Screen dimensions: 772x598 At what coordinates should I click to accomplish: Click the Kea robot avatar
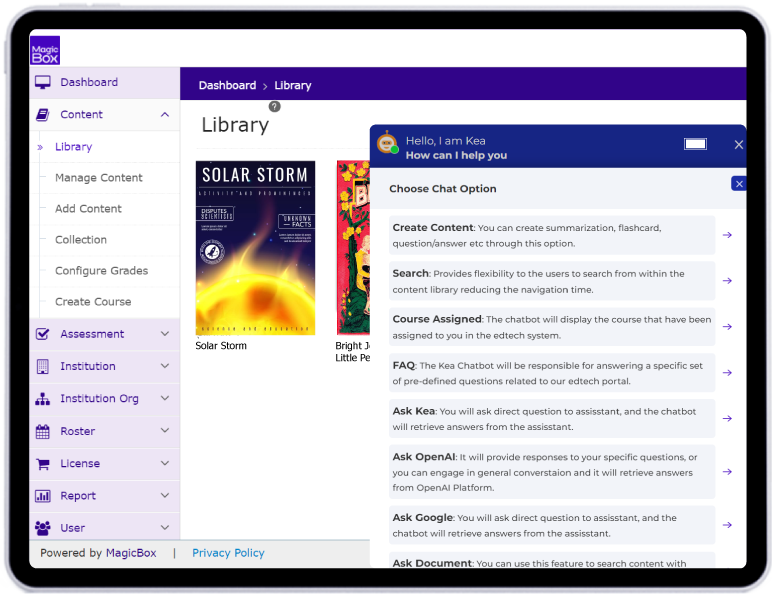(x=387, y=143)
